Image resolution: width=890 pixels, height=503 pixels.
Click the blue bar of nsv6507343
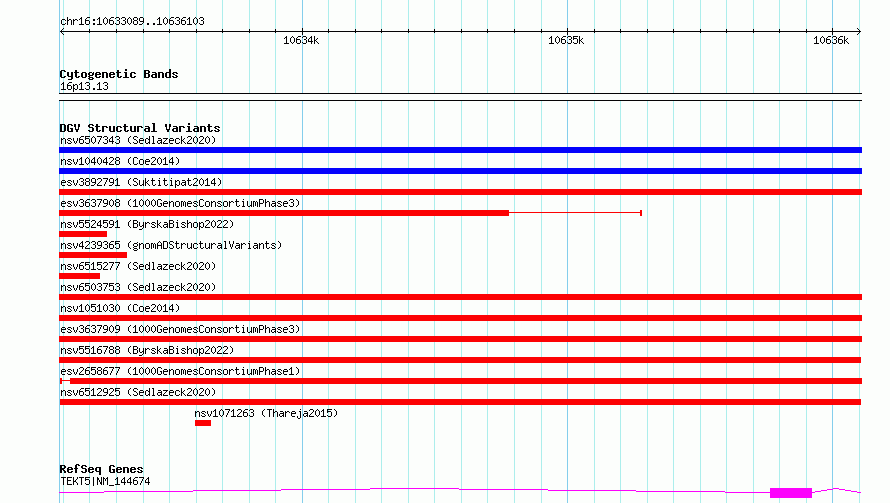point(460,150)
